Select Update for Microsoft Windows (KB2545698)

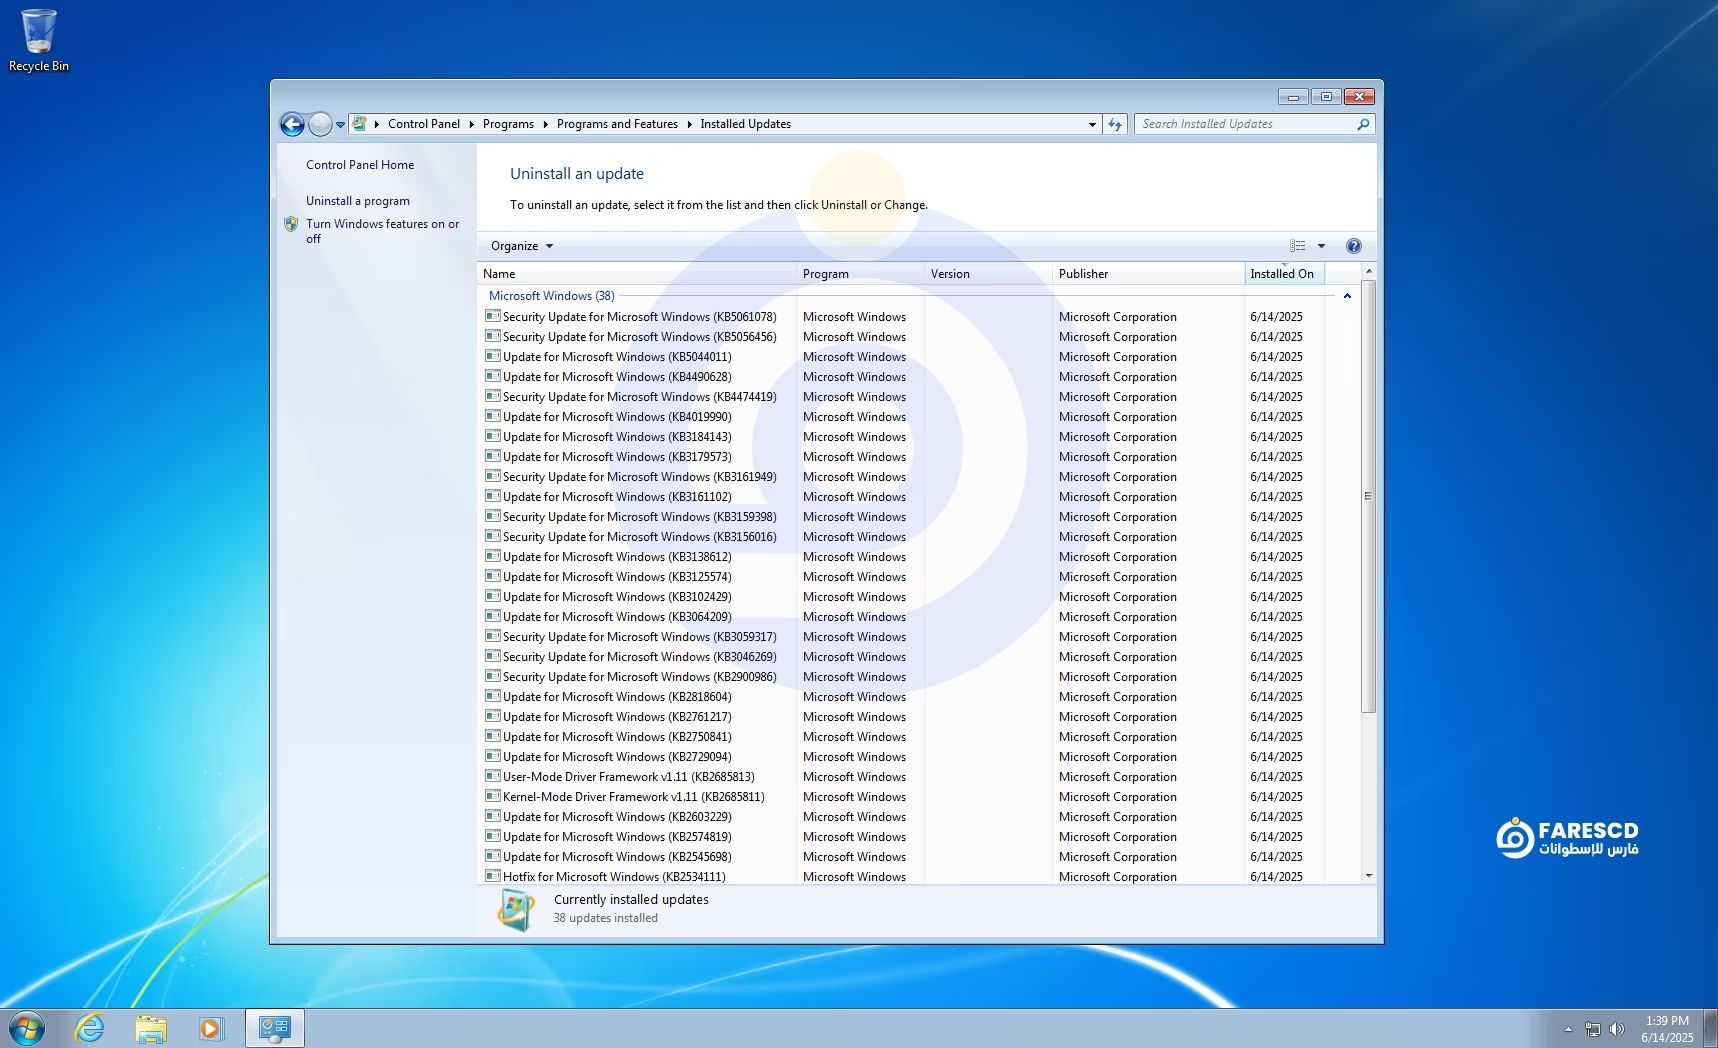point(617,857)
